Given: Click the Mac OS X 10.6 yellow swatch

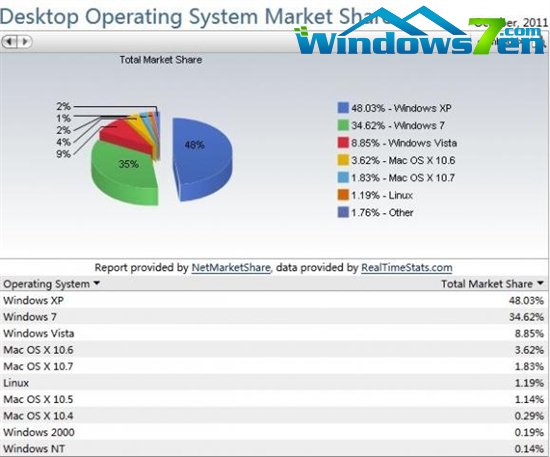Looking at the screenshot, I should (343, 160).
